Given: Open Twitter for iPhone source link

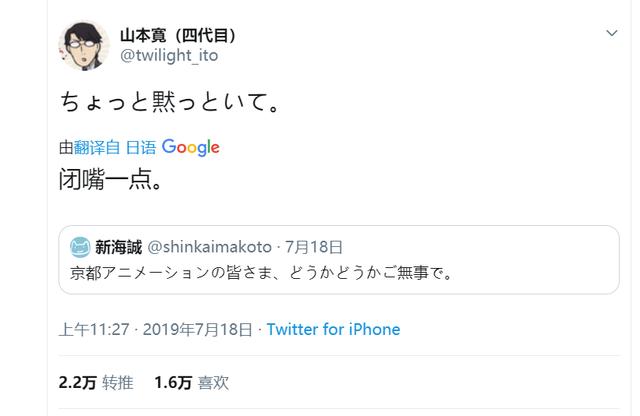Looking at the screenshot, I should pyautogui.click(x=333, y=329).
